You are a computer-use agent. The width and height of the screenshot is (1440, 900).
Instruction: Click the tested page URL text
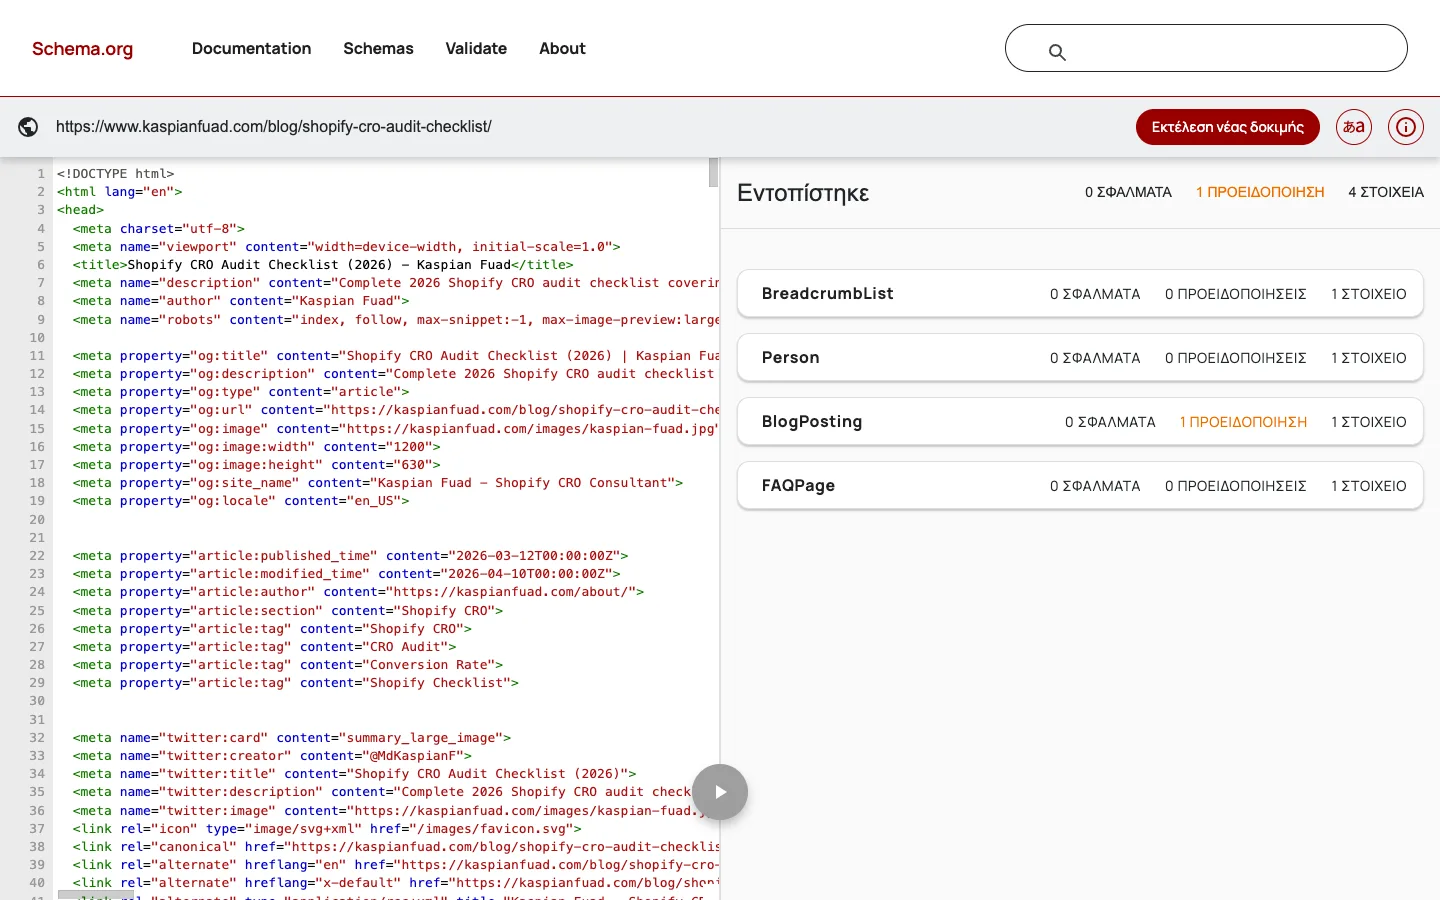[x=274, y=127]
